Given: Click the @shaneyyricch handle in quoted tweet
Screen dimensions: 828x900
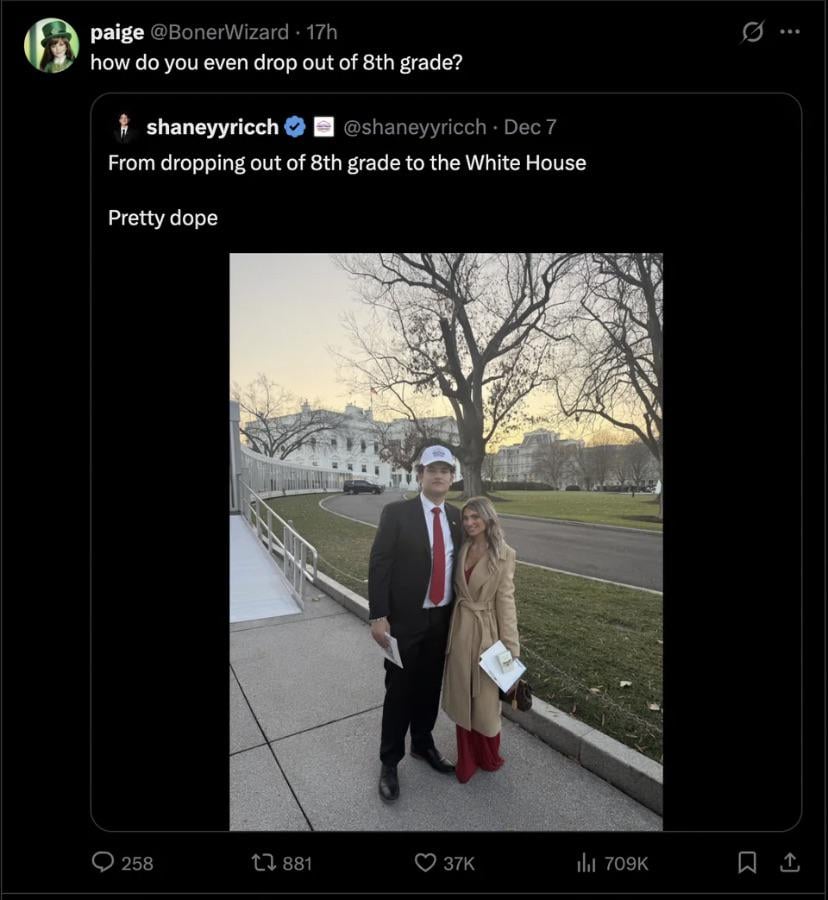Looking at the screenshot, I should 415,127.
